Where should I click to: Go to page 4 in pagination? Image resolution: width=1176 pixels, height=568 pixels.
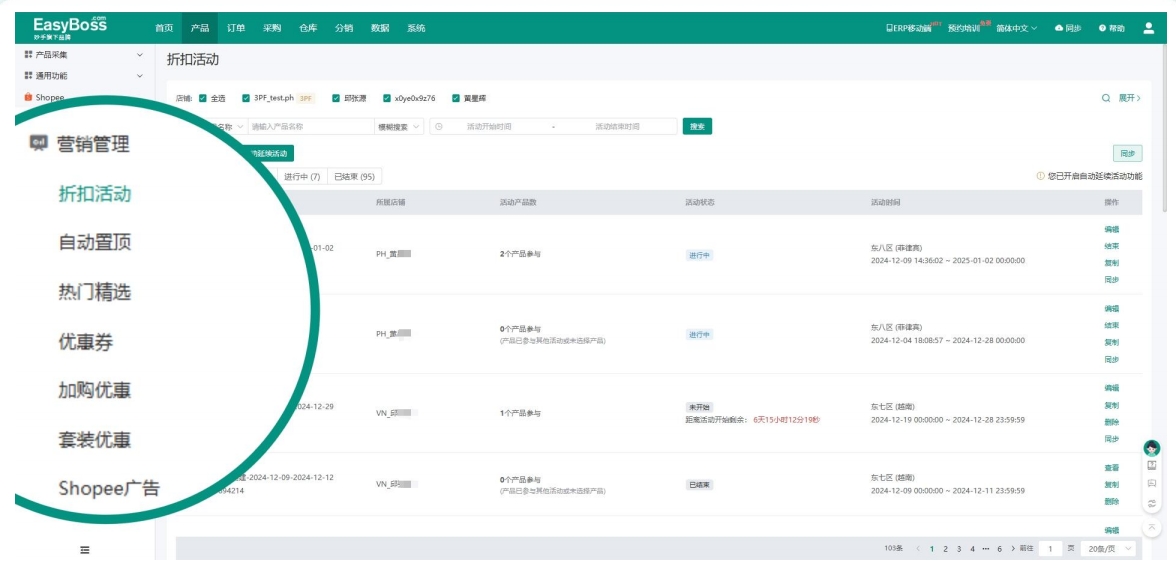(x=973, y=549)
